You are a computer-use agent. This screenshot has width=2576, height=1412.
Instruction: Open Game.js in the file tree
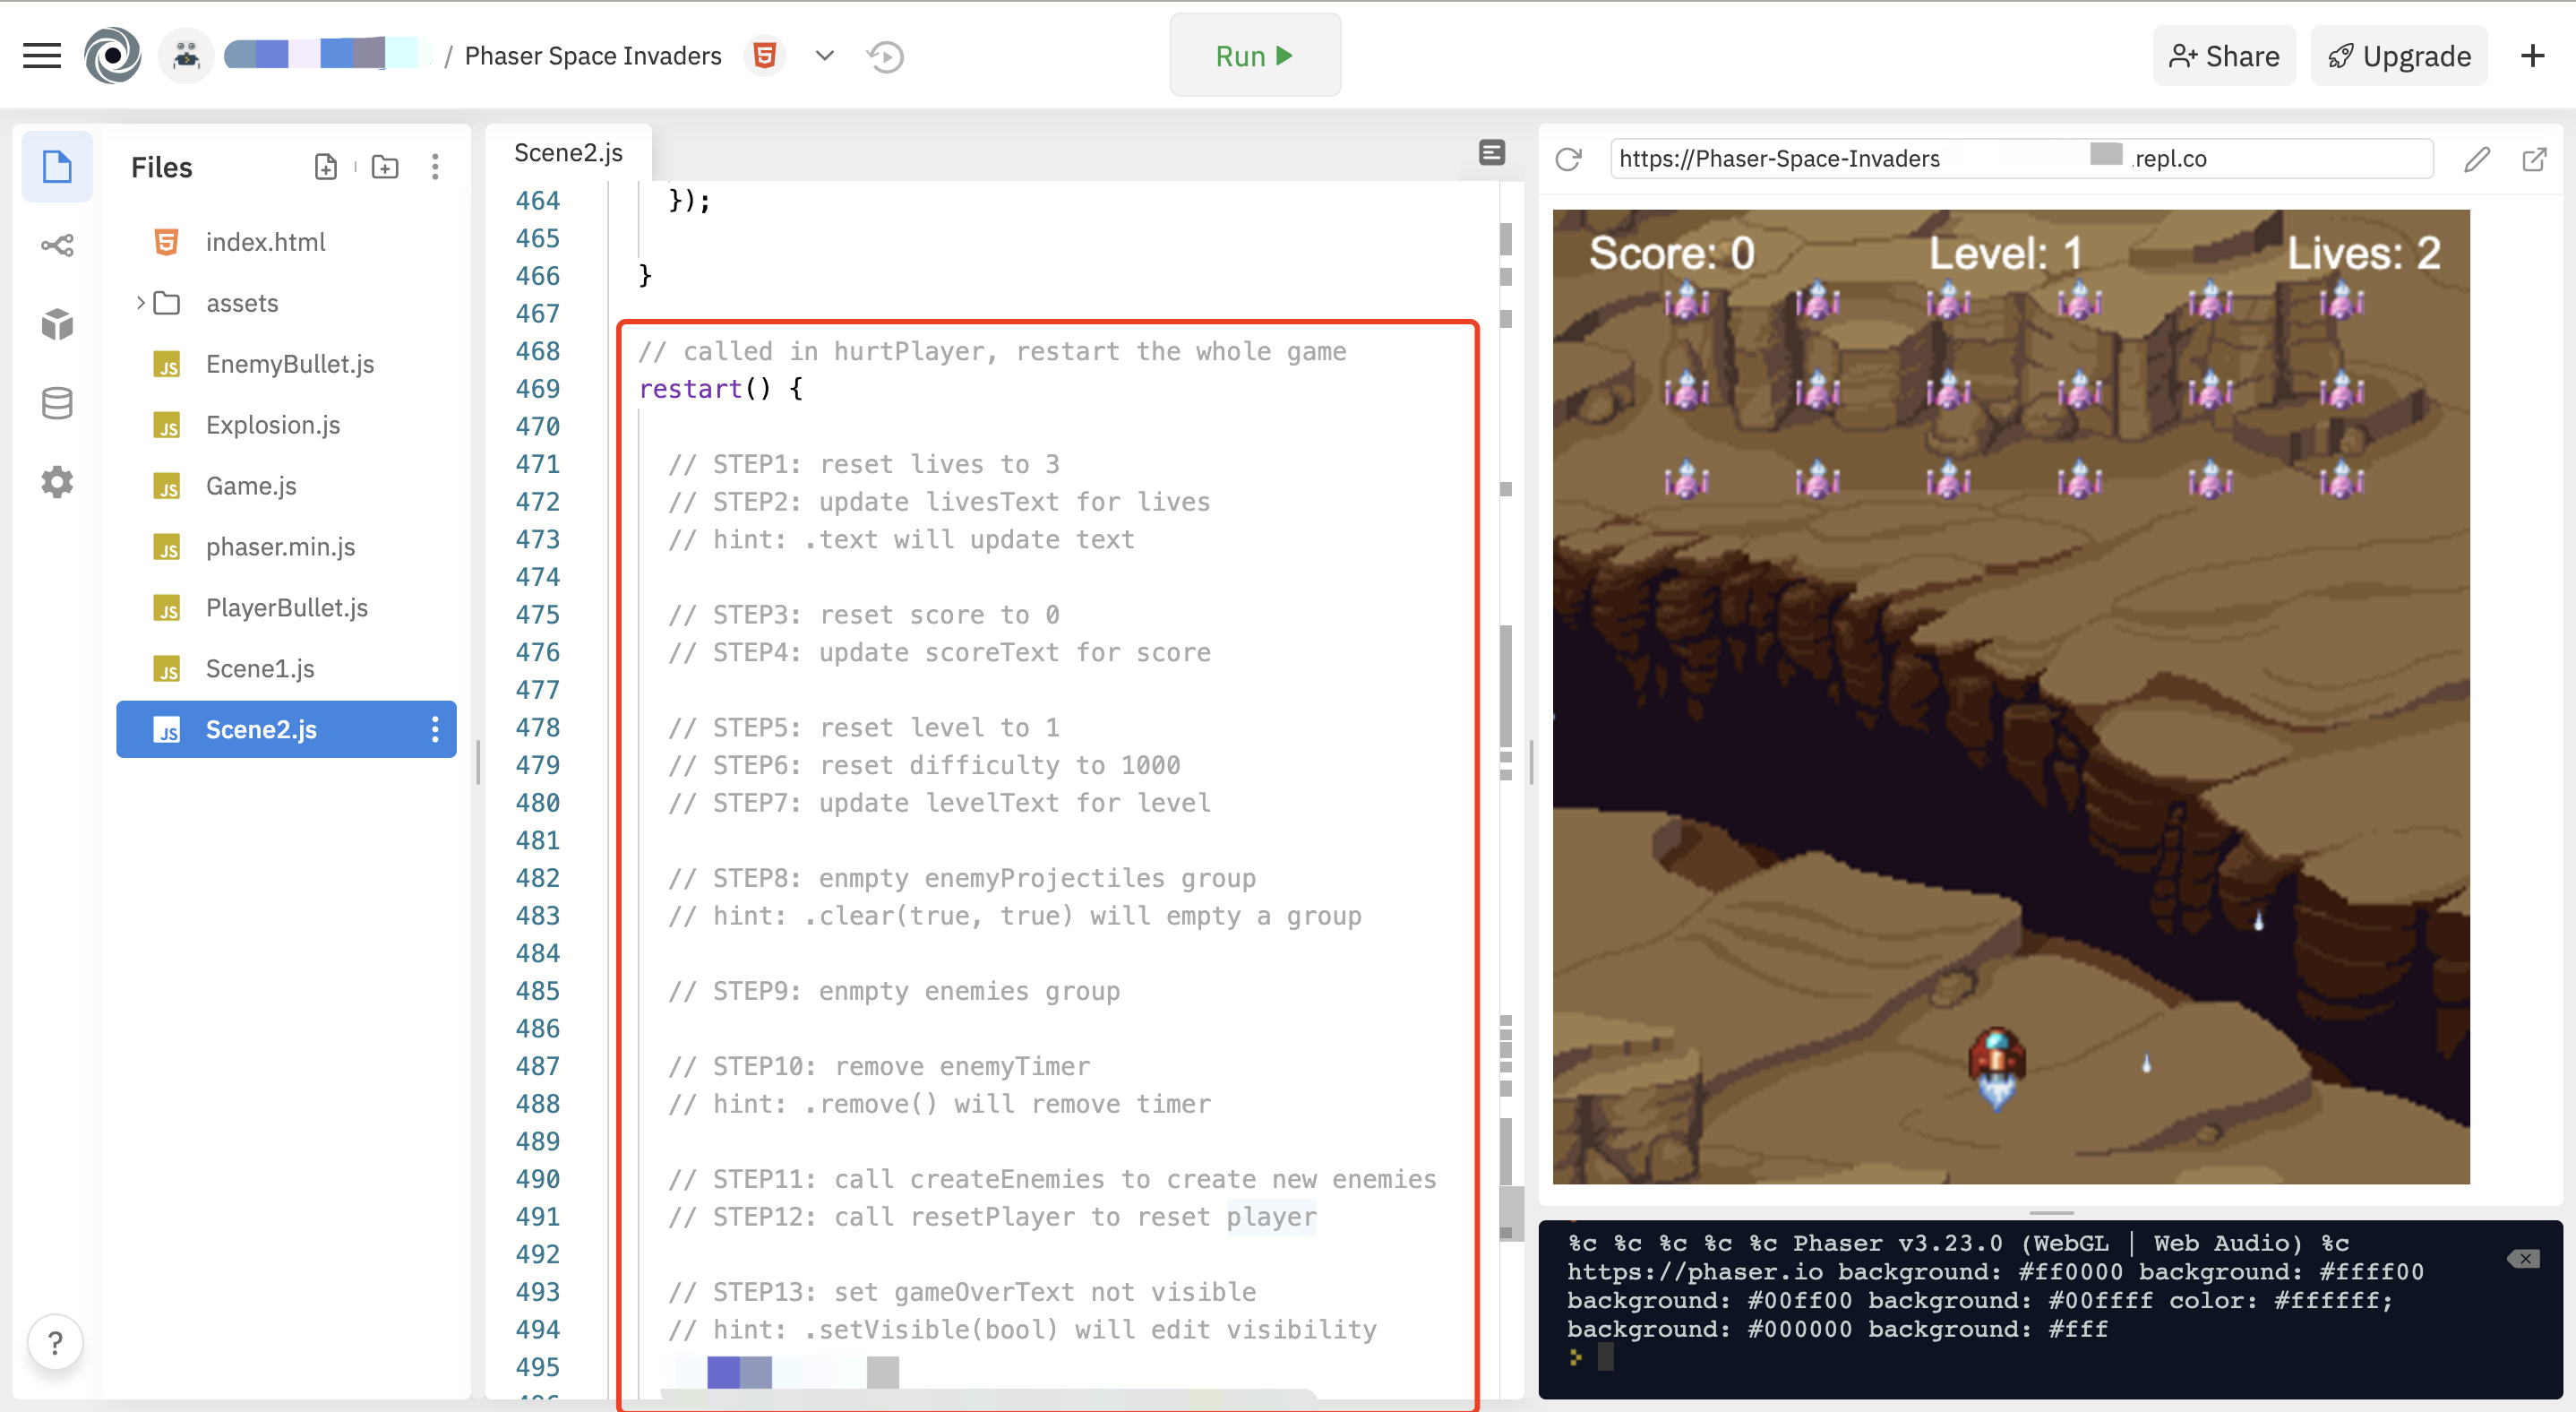pyautogui.click(x=251, y=486)
